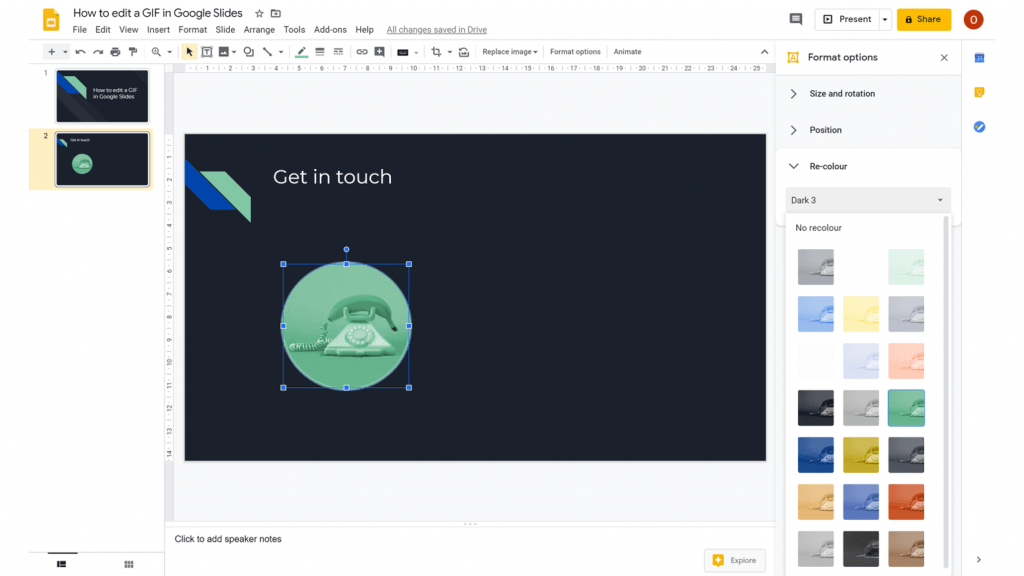
Task: Open the Arrange menu
Action: click(258, 29)
